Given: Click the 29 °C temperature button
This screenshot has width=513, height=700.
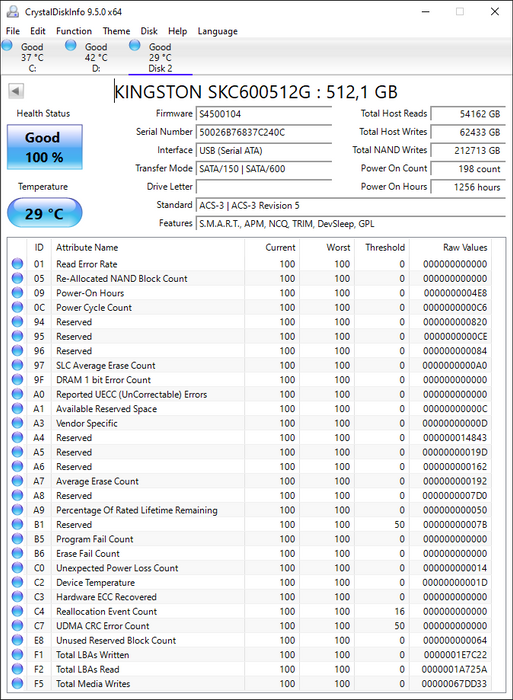Looking at the screenshot, I should coord(45,213).
